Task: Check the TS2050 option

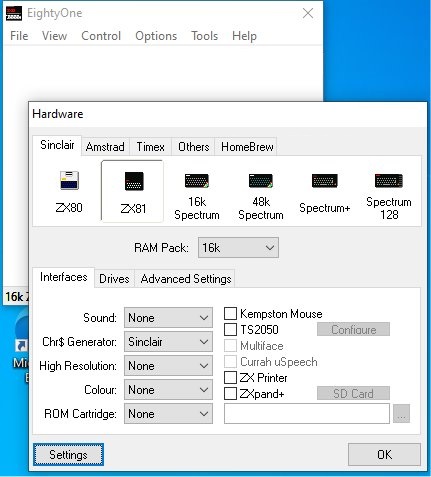Action: (x=230, y=330)
